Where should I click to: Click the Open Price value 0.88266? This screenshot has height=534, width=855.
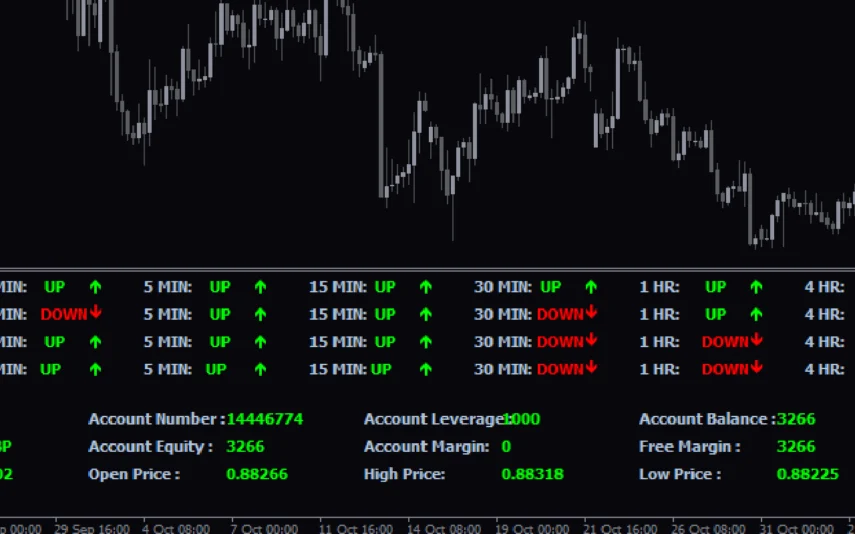tap(257, 474)
